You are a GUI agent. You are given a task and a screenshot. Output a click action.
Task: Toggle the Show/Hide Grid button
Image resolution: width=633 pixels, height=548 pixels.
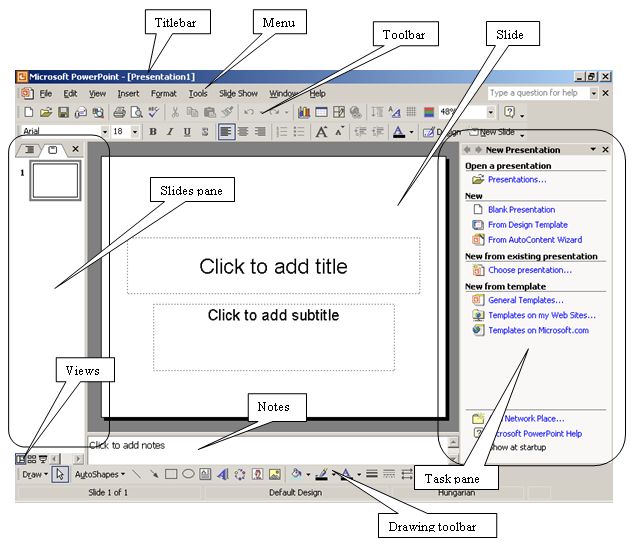pyautogui.click(x=411, y=112)
